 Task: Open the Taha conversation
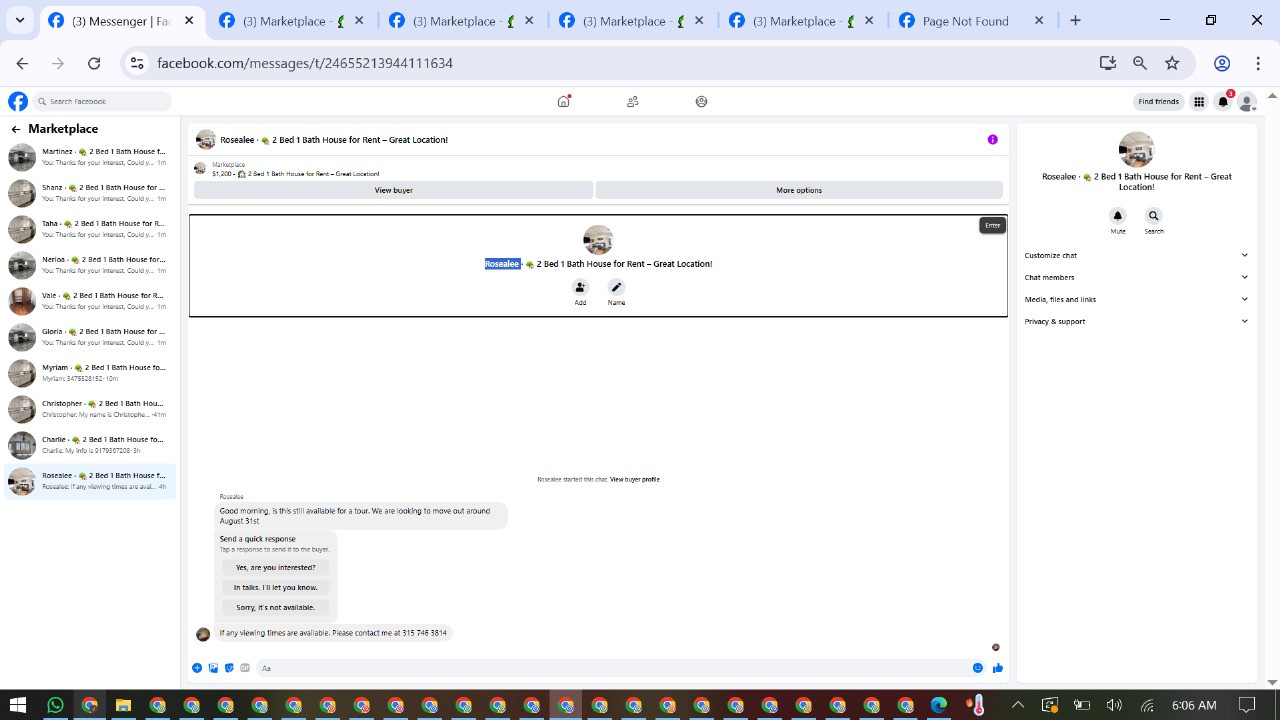coord(91,229)
